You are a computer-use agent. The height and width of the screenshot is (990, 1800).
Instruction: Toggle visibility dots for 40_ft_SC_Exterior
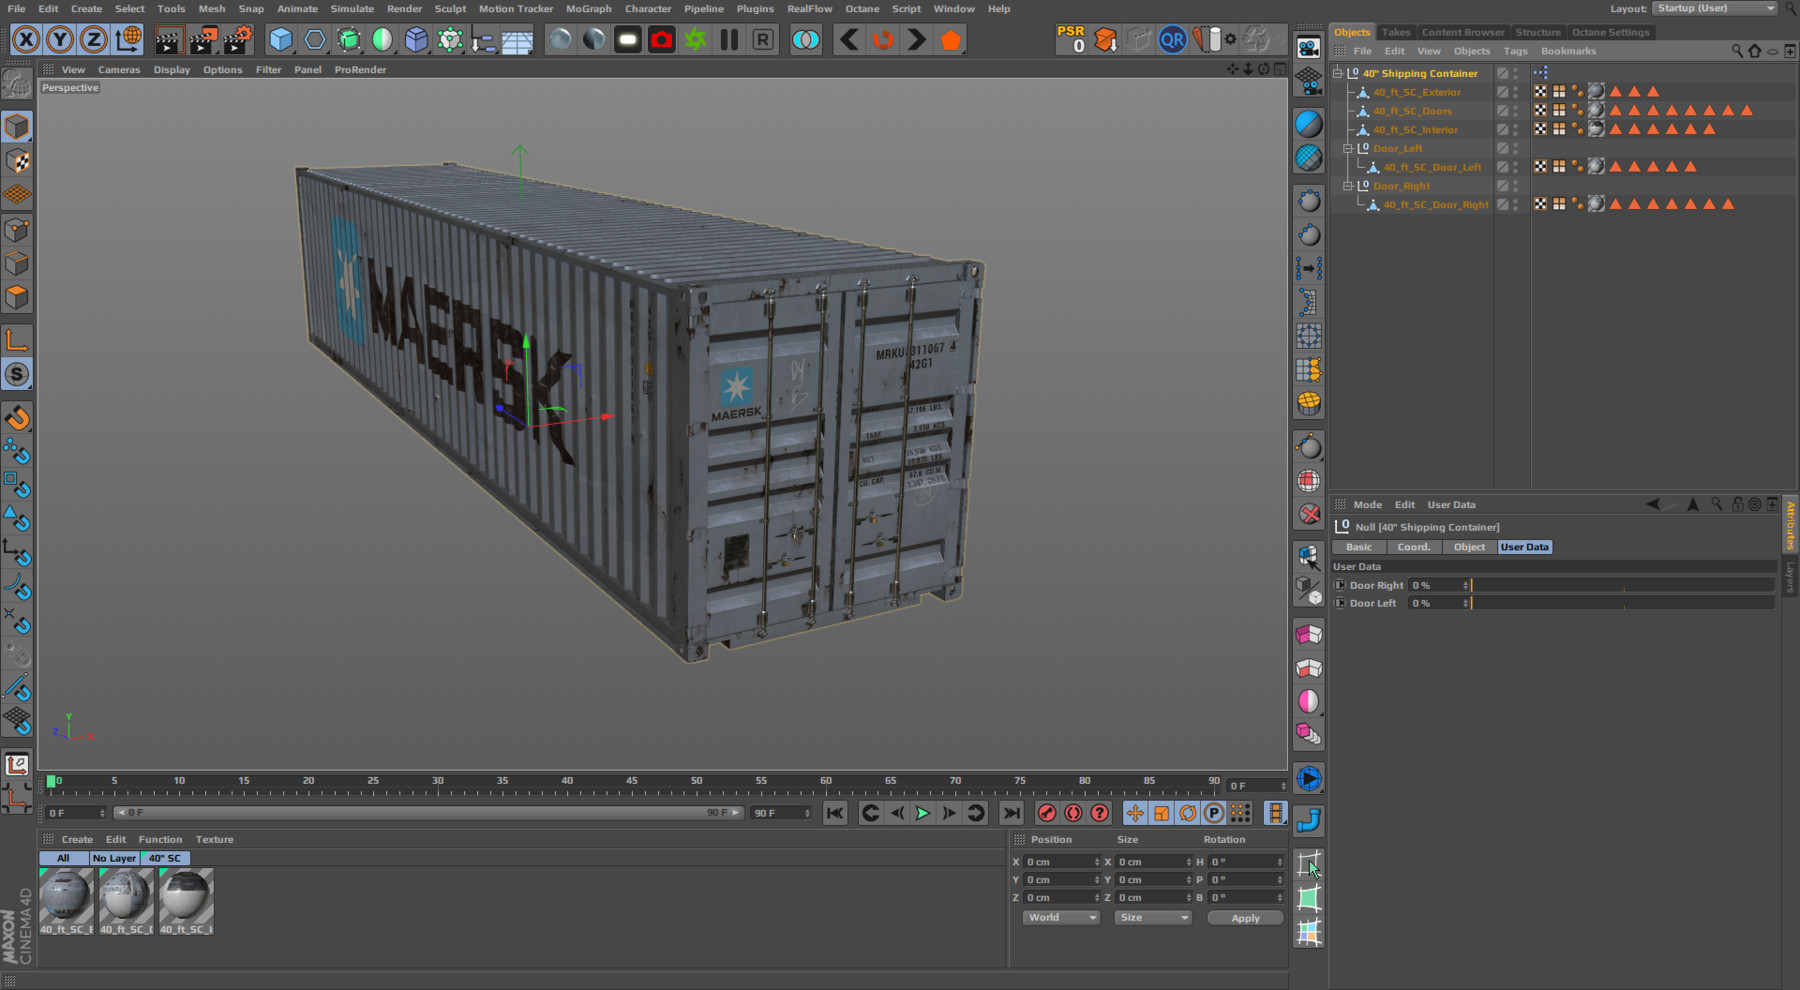pyautogui.click(x=1516, y=92)
